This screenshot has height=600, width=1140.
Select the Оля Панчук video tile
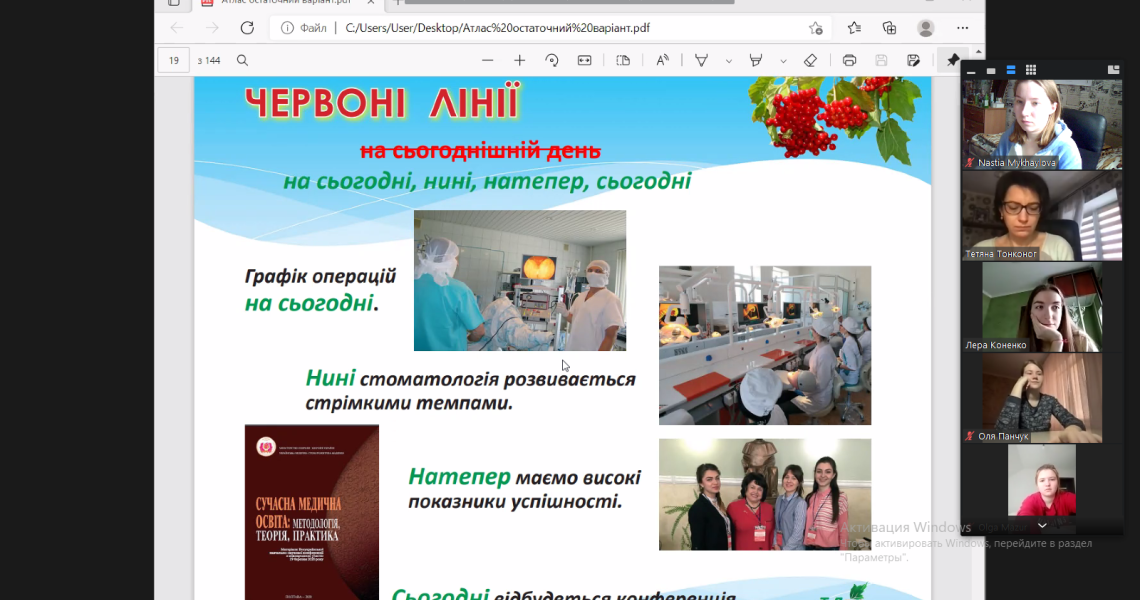coord(1042,398)
